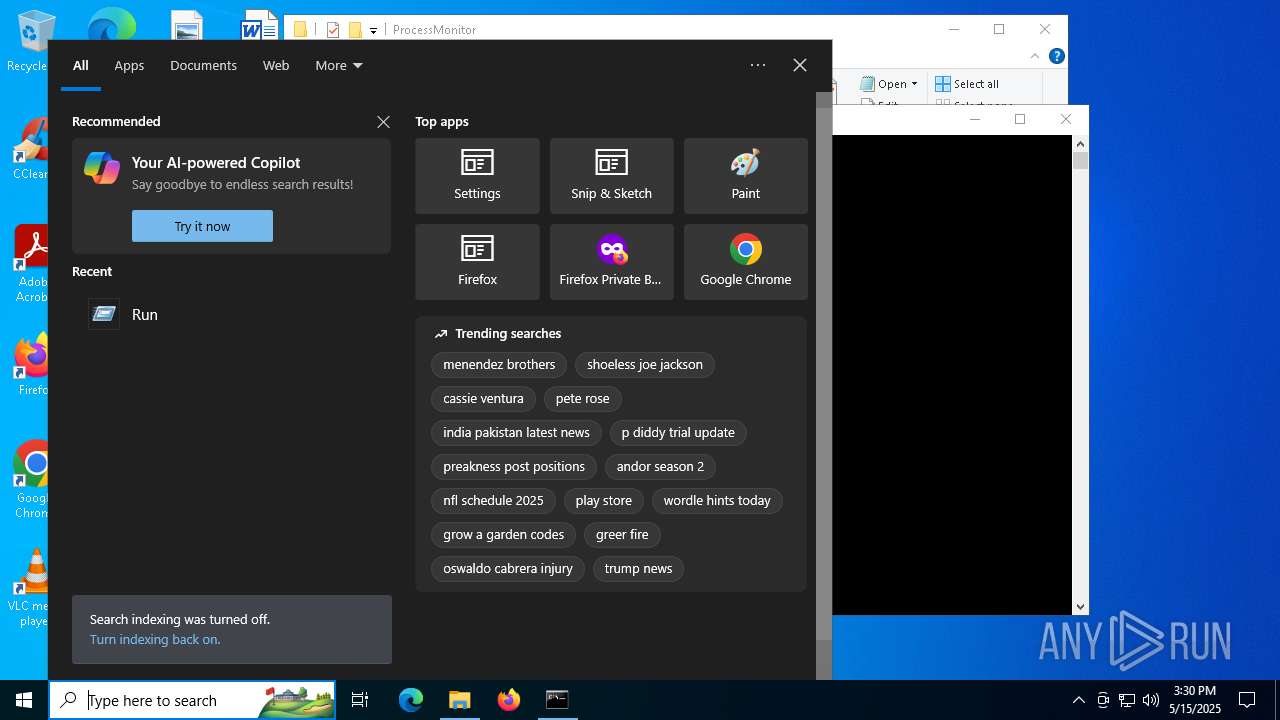Open the Windows Start menu
1280x720 pixels.
[x=24, y=700]
